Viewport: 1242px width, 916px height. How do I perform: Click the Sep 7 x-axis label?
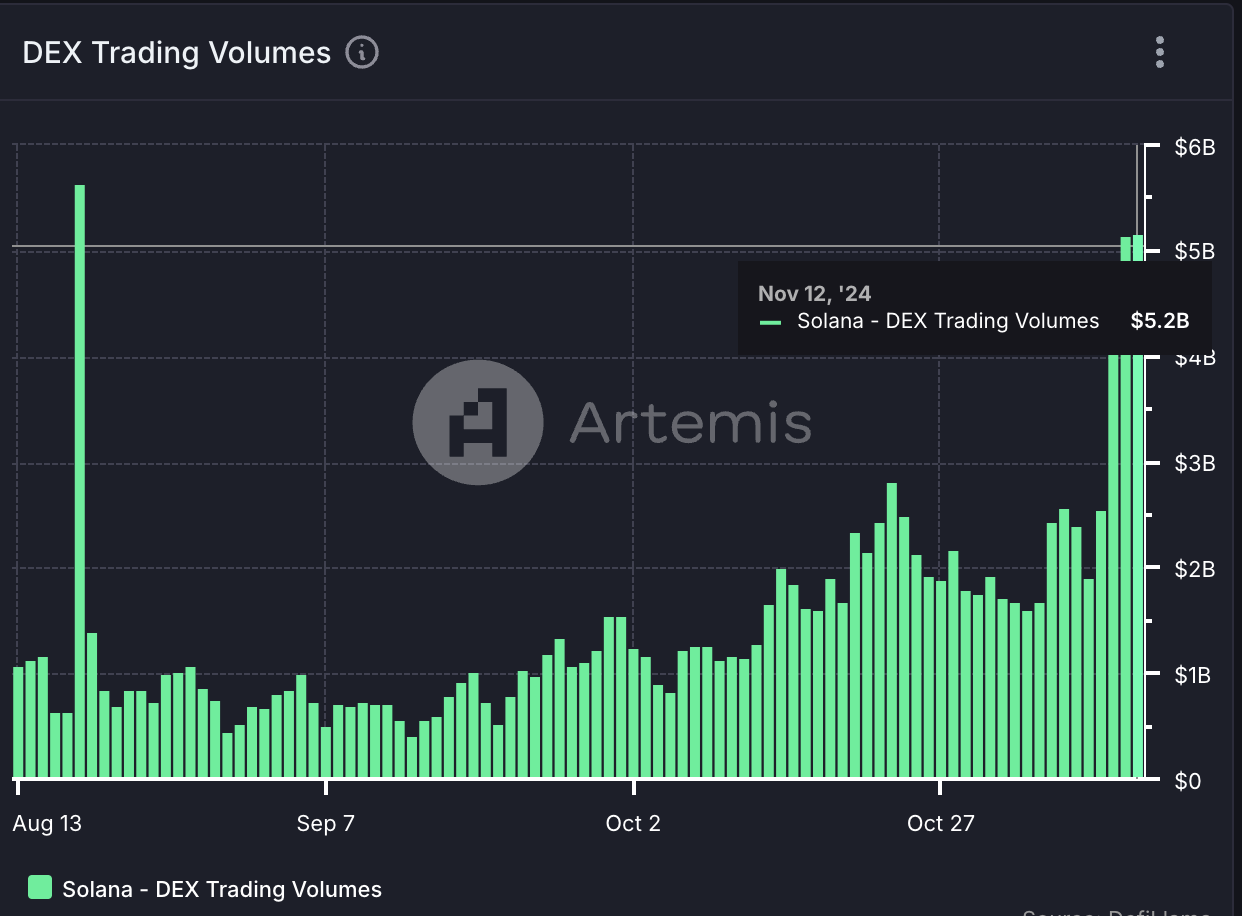(x=326, y=824)
